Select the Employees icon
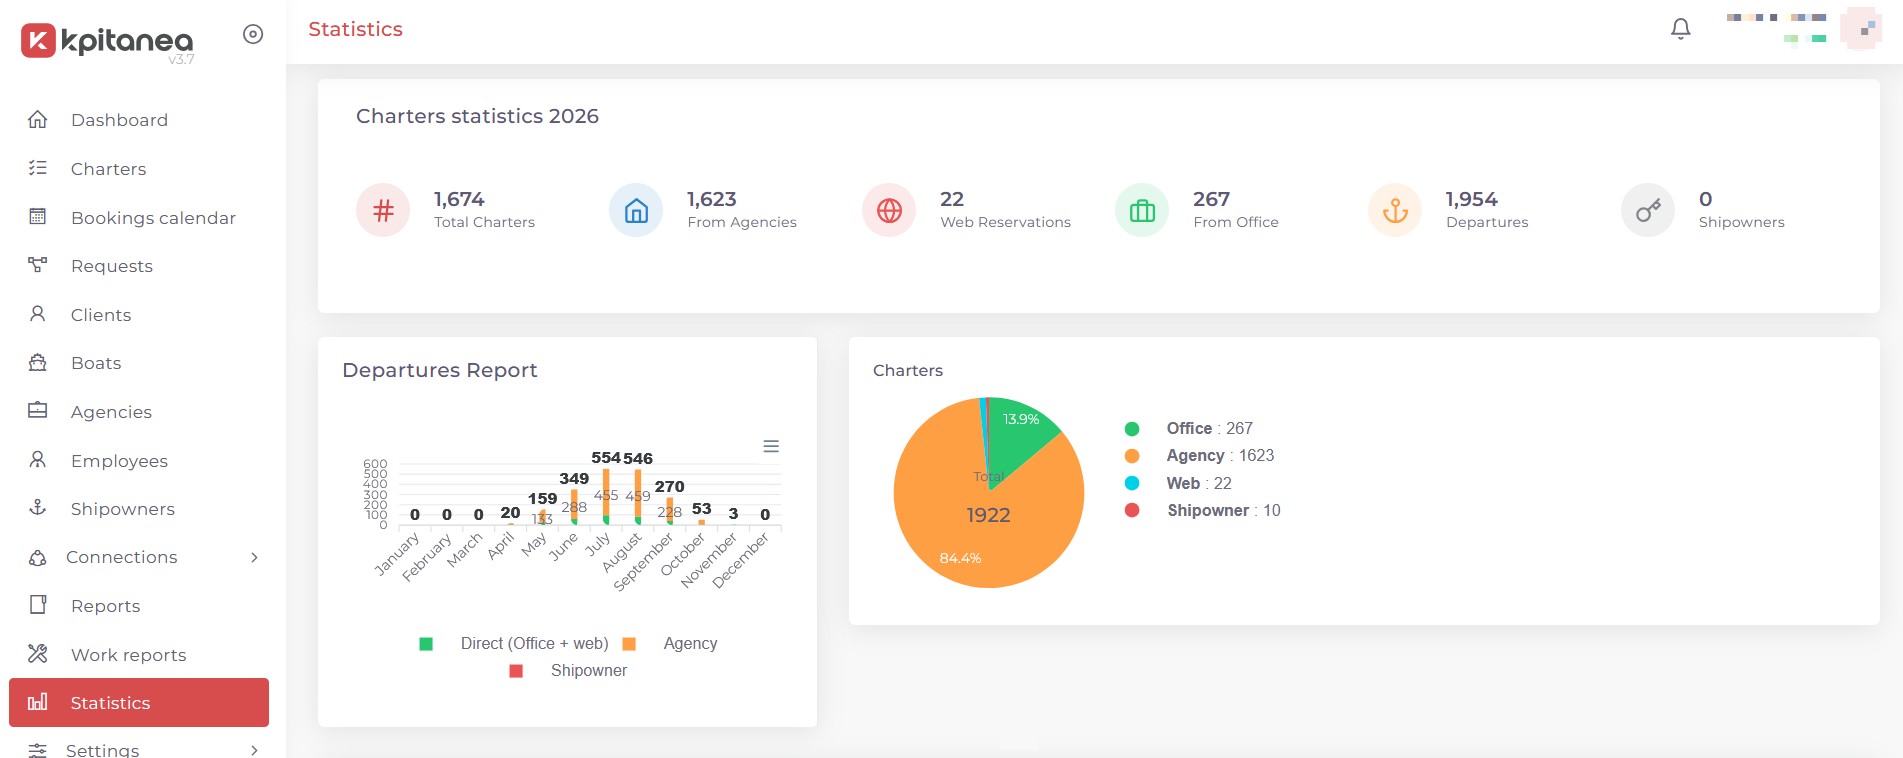Image resolution: width=1903 pixels, height=758 pixels. 38,460
